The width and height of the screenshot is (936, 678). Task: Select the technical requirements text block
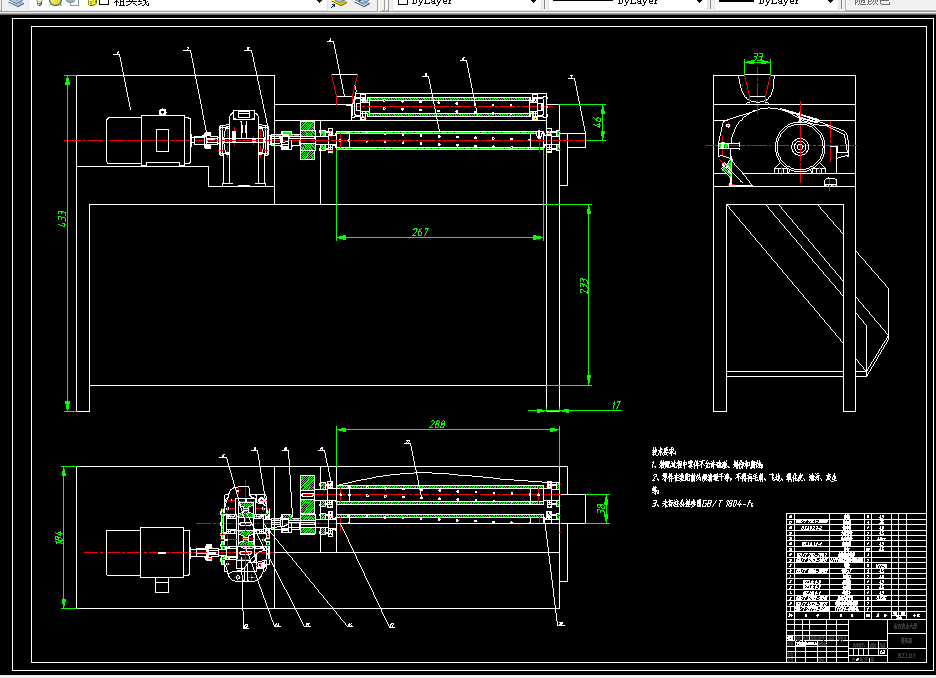(x=744, y=477)
